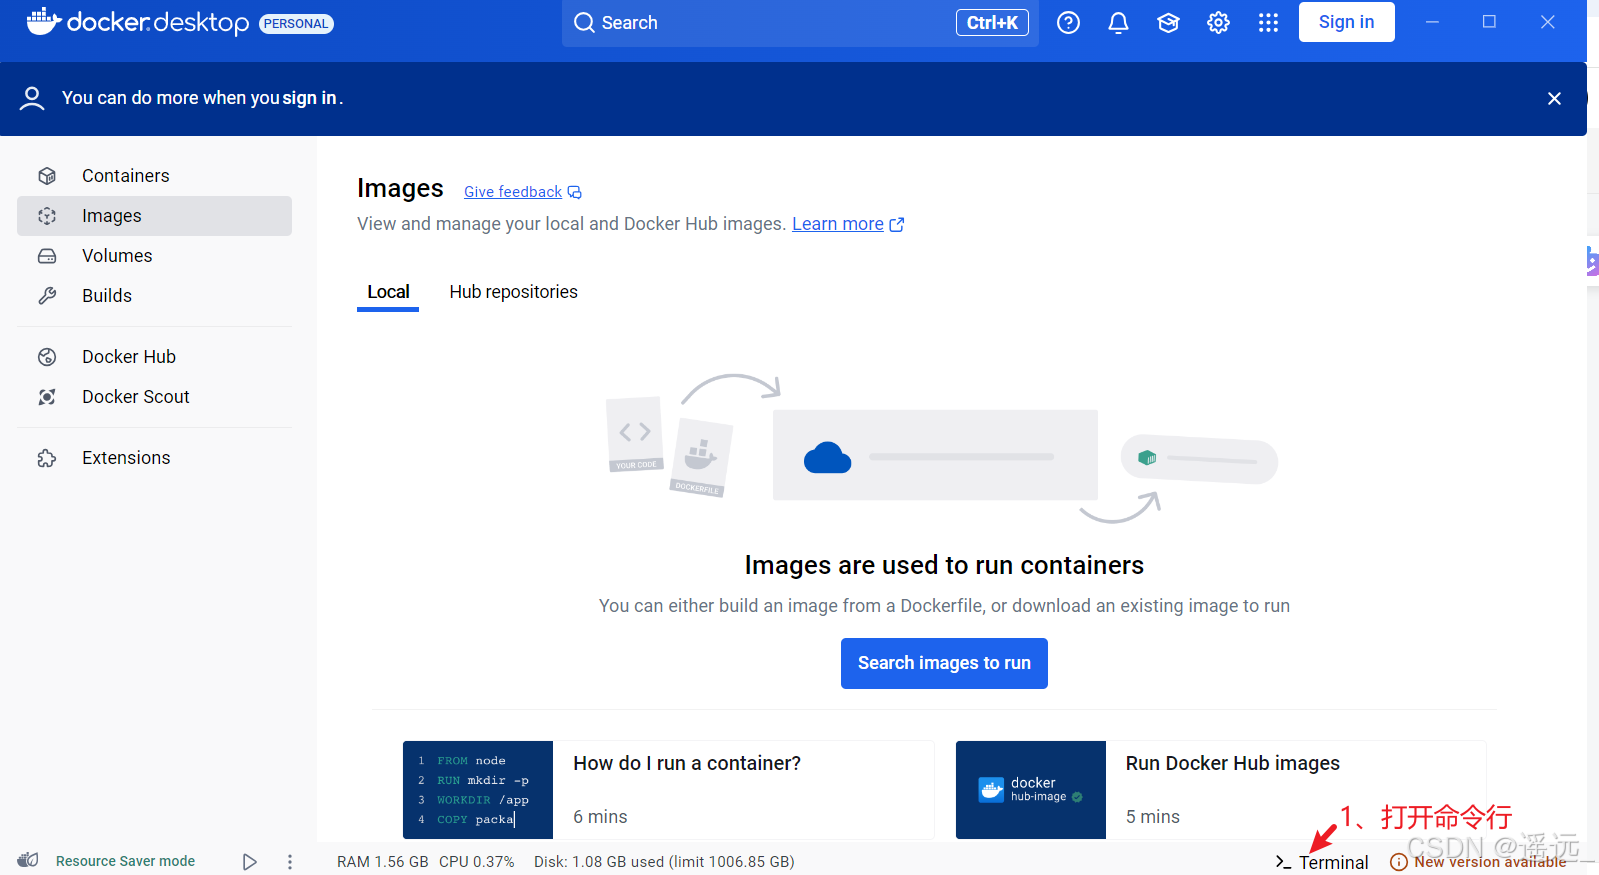Viewport: 1599px width, 875px height.
Task: Click the Disk usage status text
Action: (664, 862)
